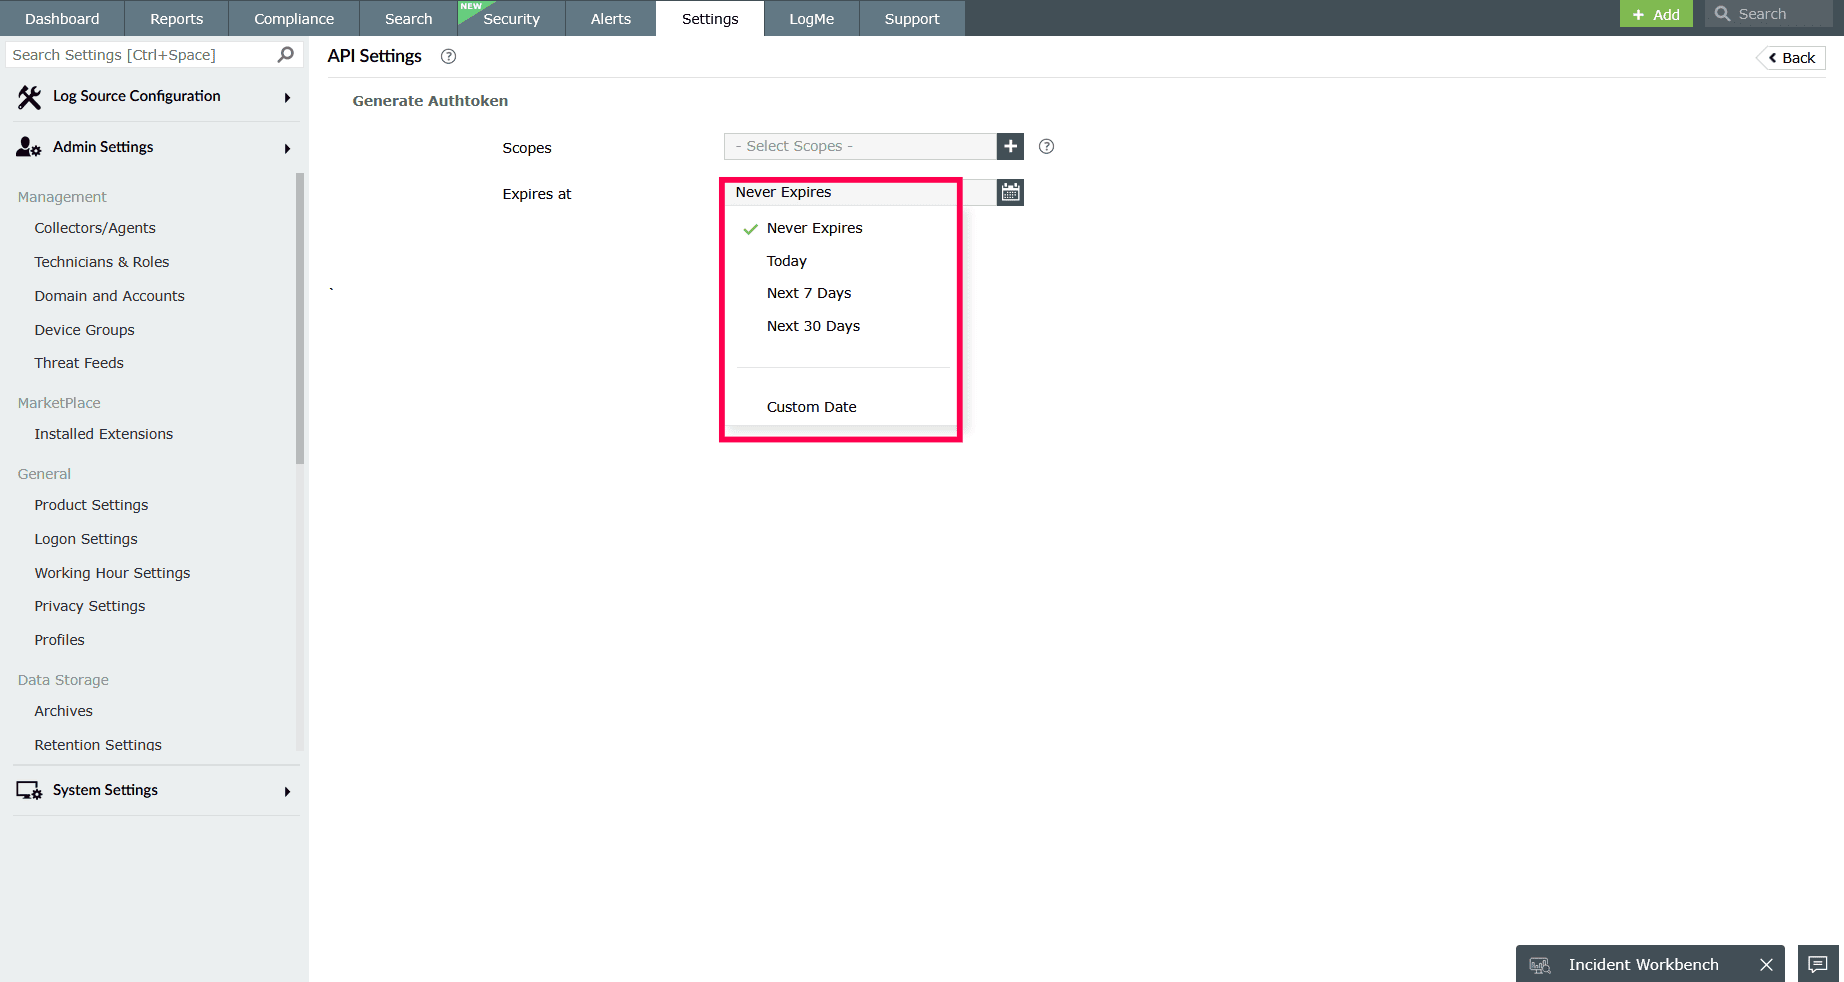Switch to the Reports tab
The image size is (1844, 982).
176,18
